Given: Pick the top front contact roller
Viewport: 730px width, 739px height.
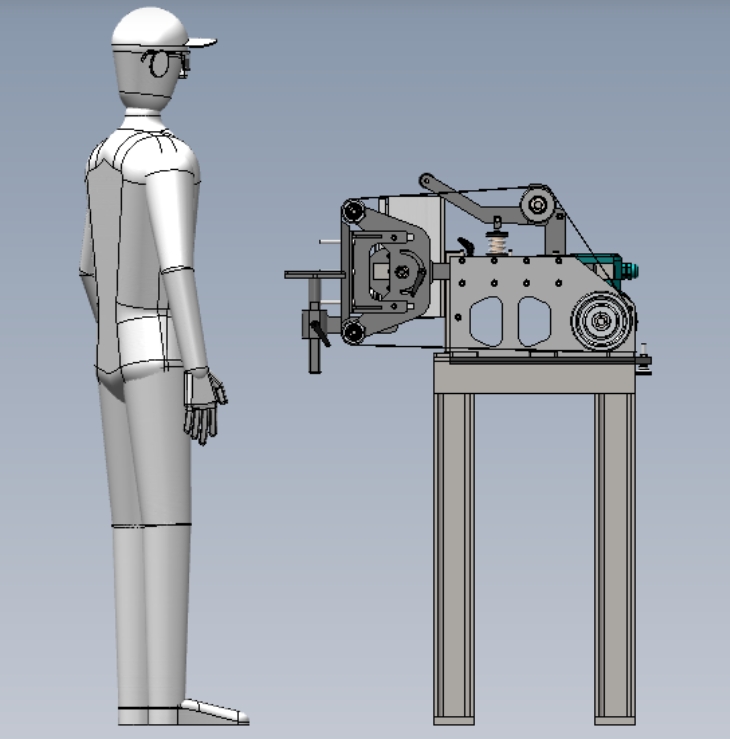Looking at the screenshot, I should pyautogui.click(x=353, y=211).
